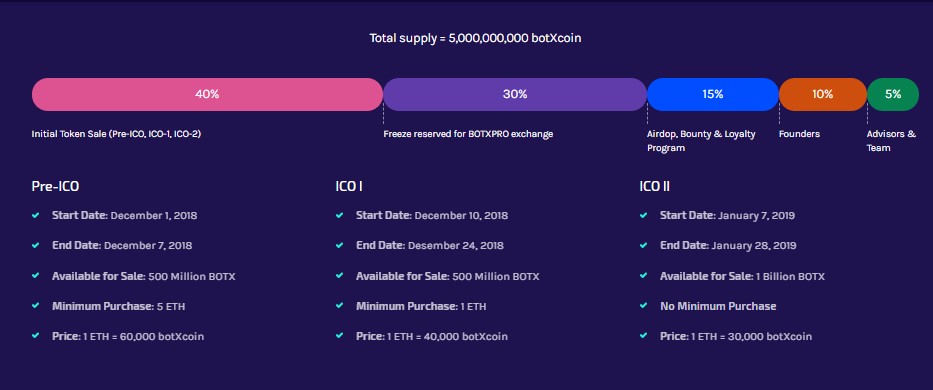
Task: Click Freeze reserved for BOTXPRO exchange label
Action: click(468, 134)
